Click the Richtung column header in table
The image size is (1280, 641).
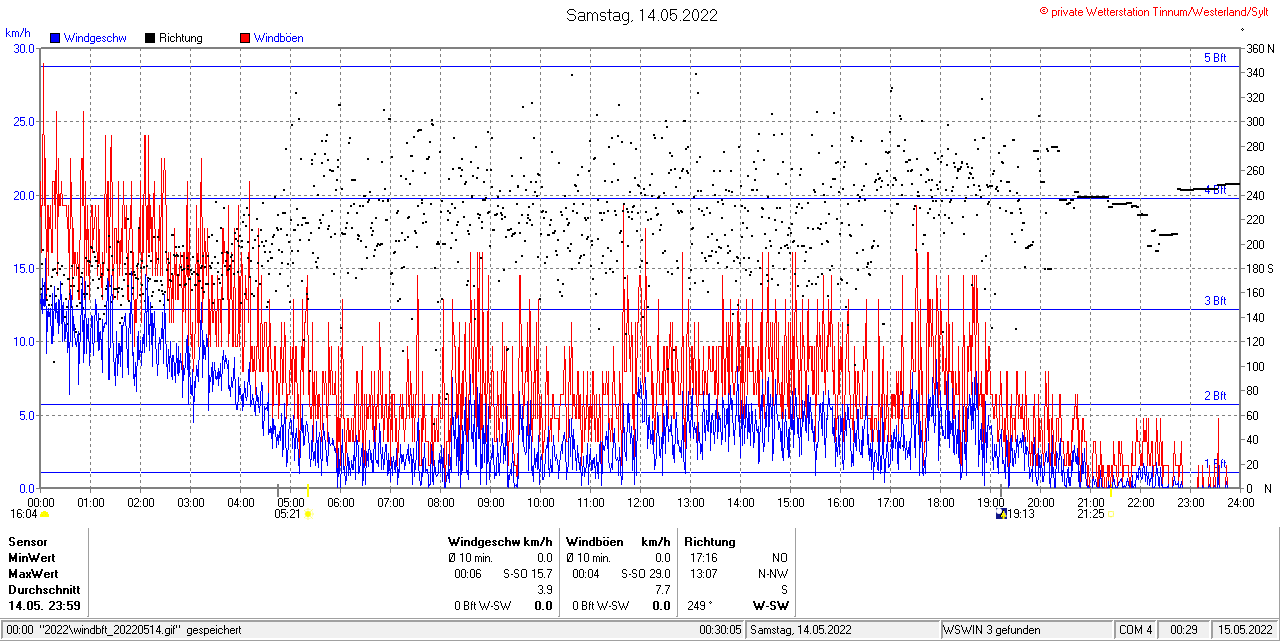point(709,542)
